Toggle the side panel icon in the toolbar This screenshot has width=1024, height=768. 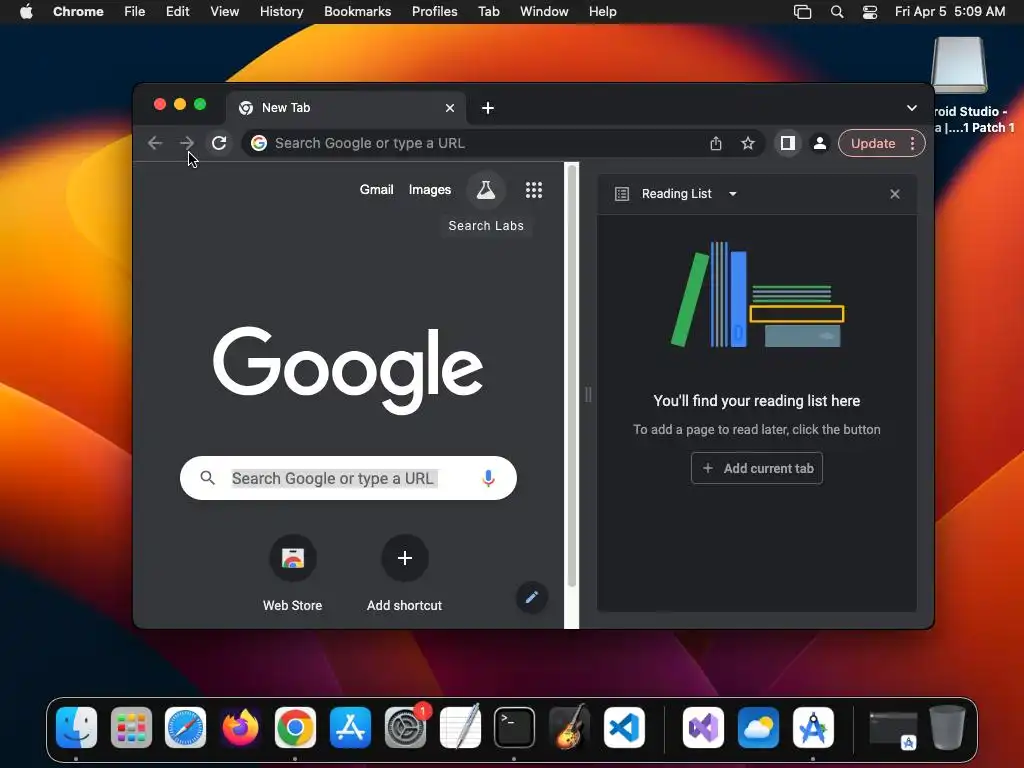coord(788,143)
